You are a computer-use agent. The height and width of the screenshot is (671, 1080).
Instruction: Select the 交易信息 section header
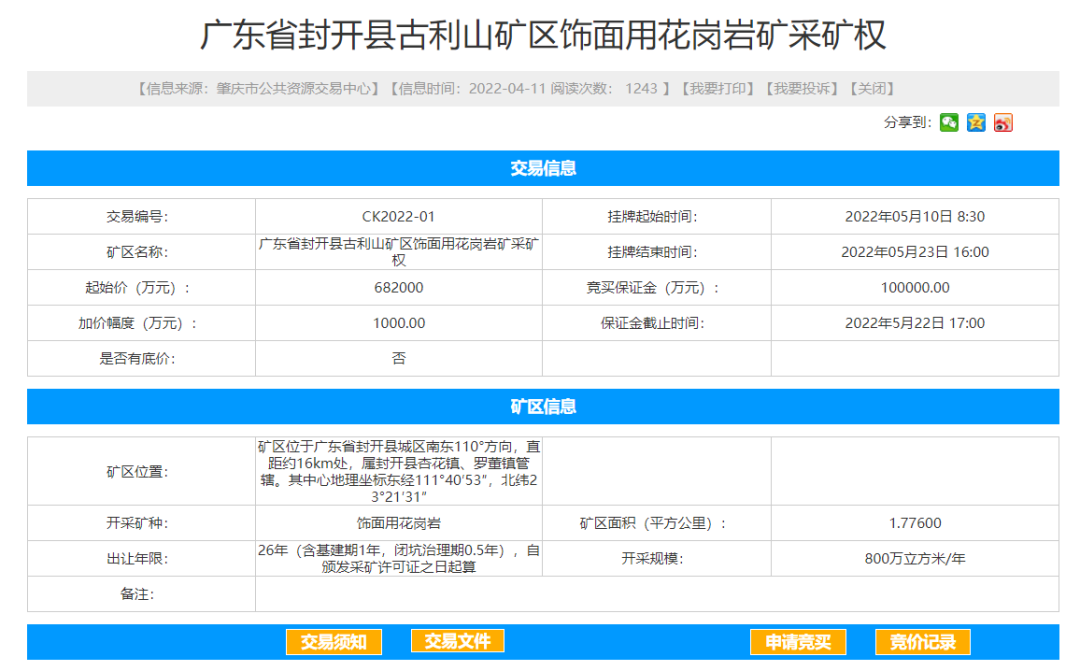click(x=543, y=168)
